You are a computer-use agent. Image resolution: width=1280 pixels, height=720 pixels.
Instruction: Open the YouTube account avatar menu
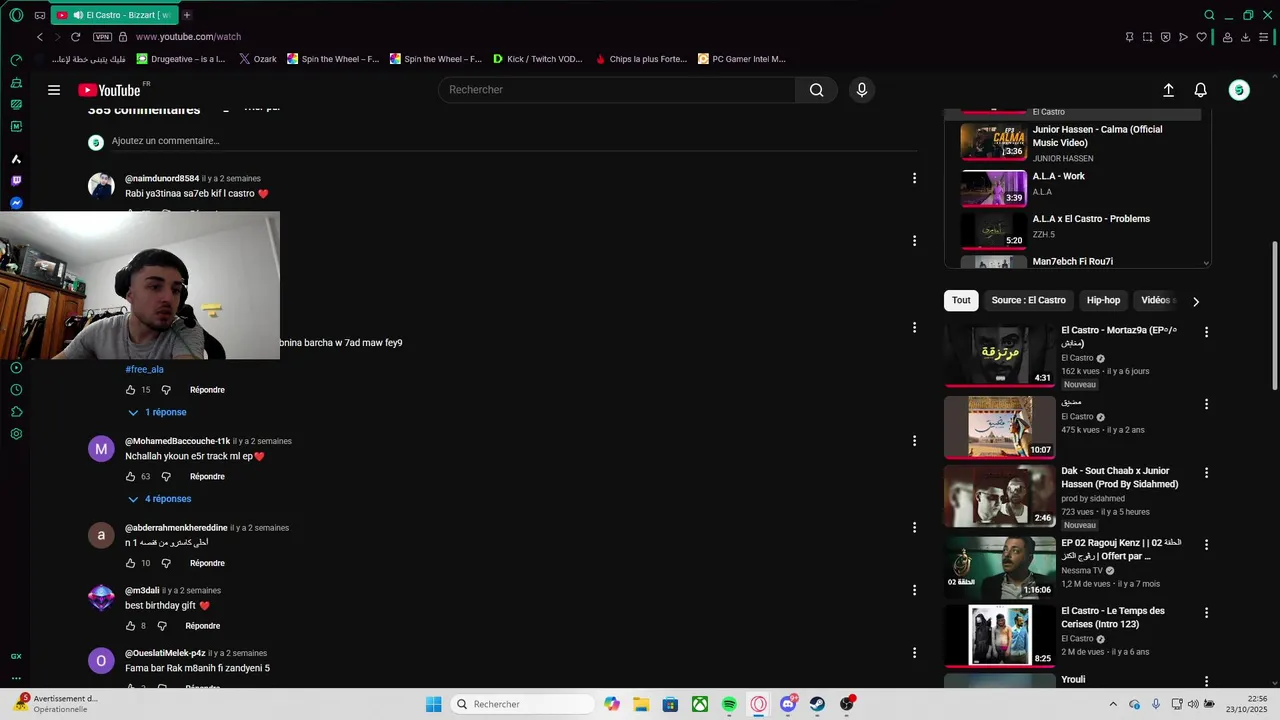tap(1239, 90)
